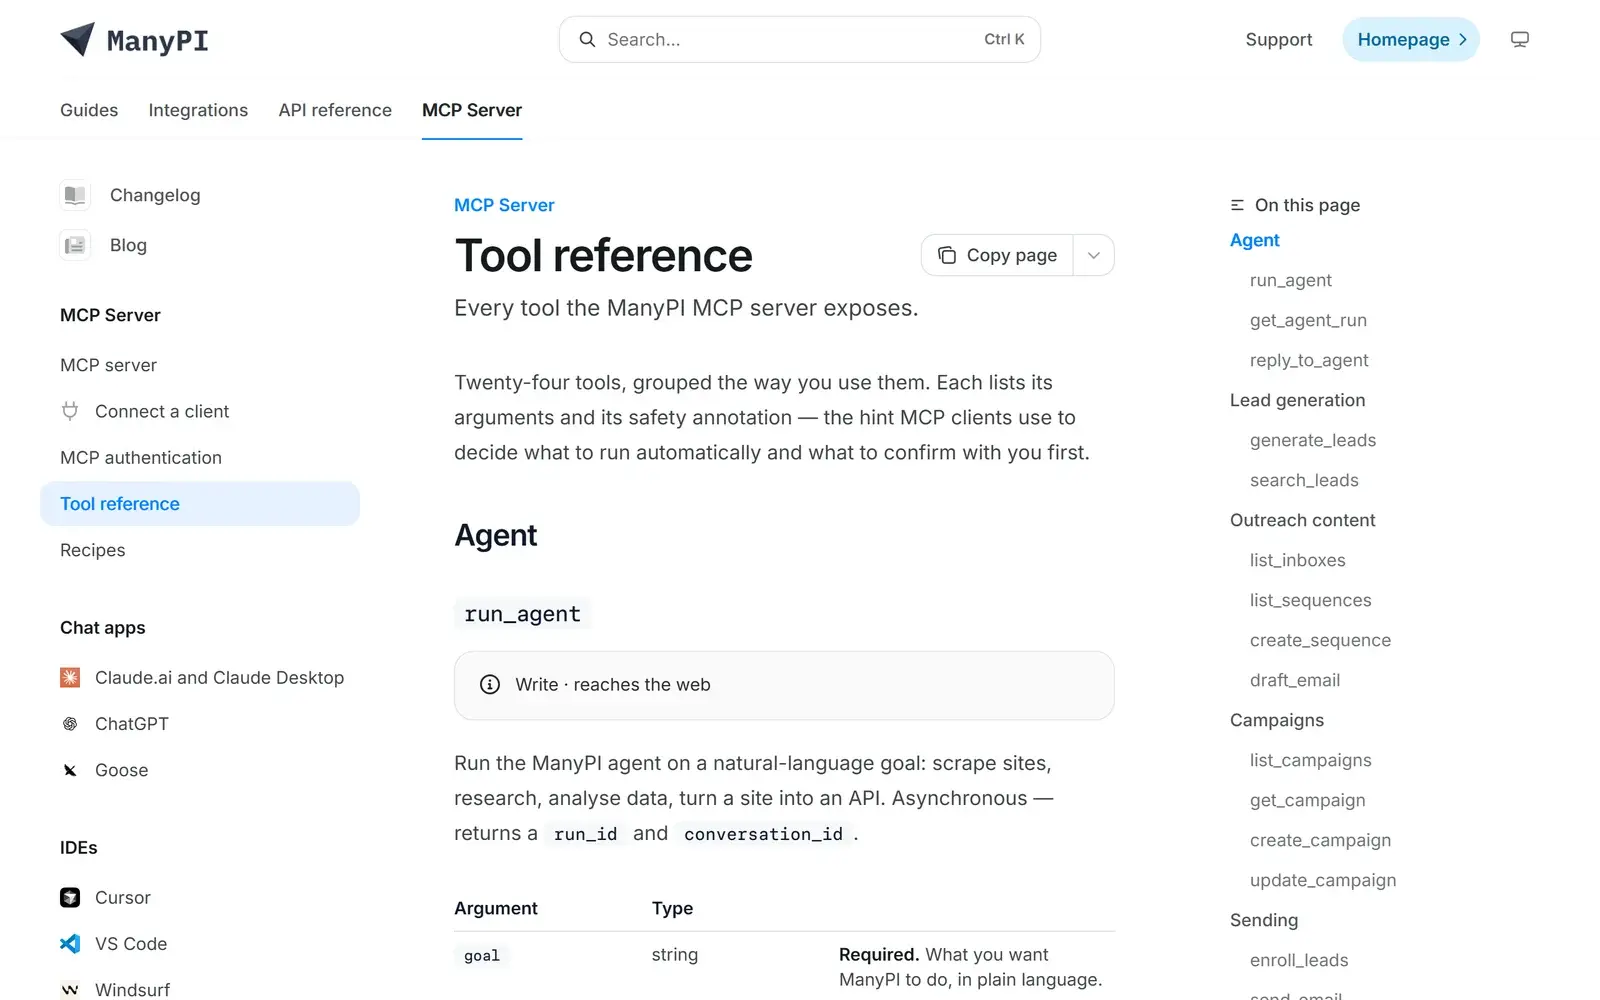Select the MCP Server tab
1600x1000 pixels.
click(472, 110)
